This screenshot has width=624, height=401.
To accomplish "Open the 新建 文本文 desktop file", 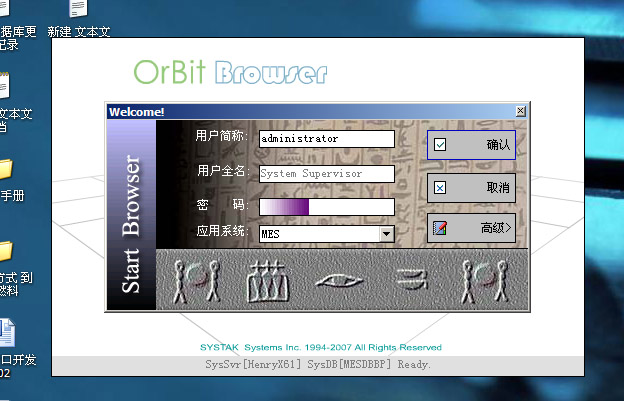I will coord(78,18).
